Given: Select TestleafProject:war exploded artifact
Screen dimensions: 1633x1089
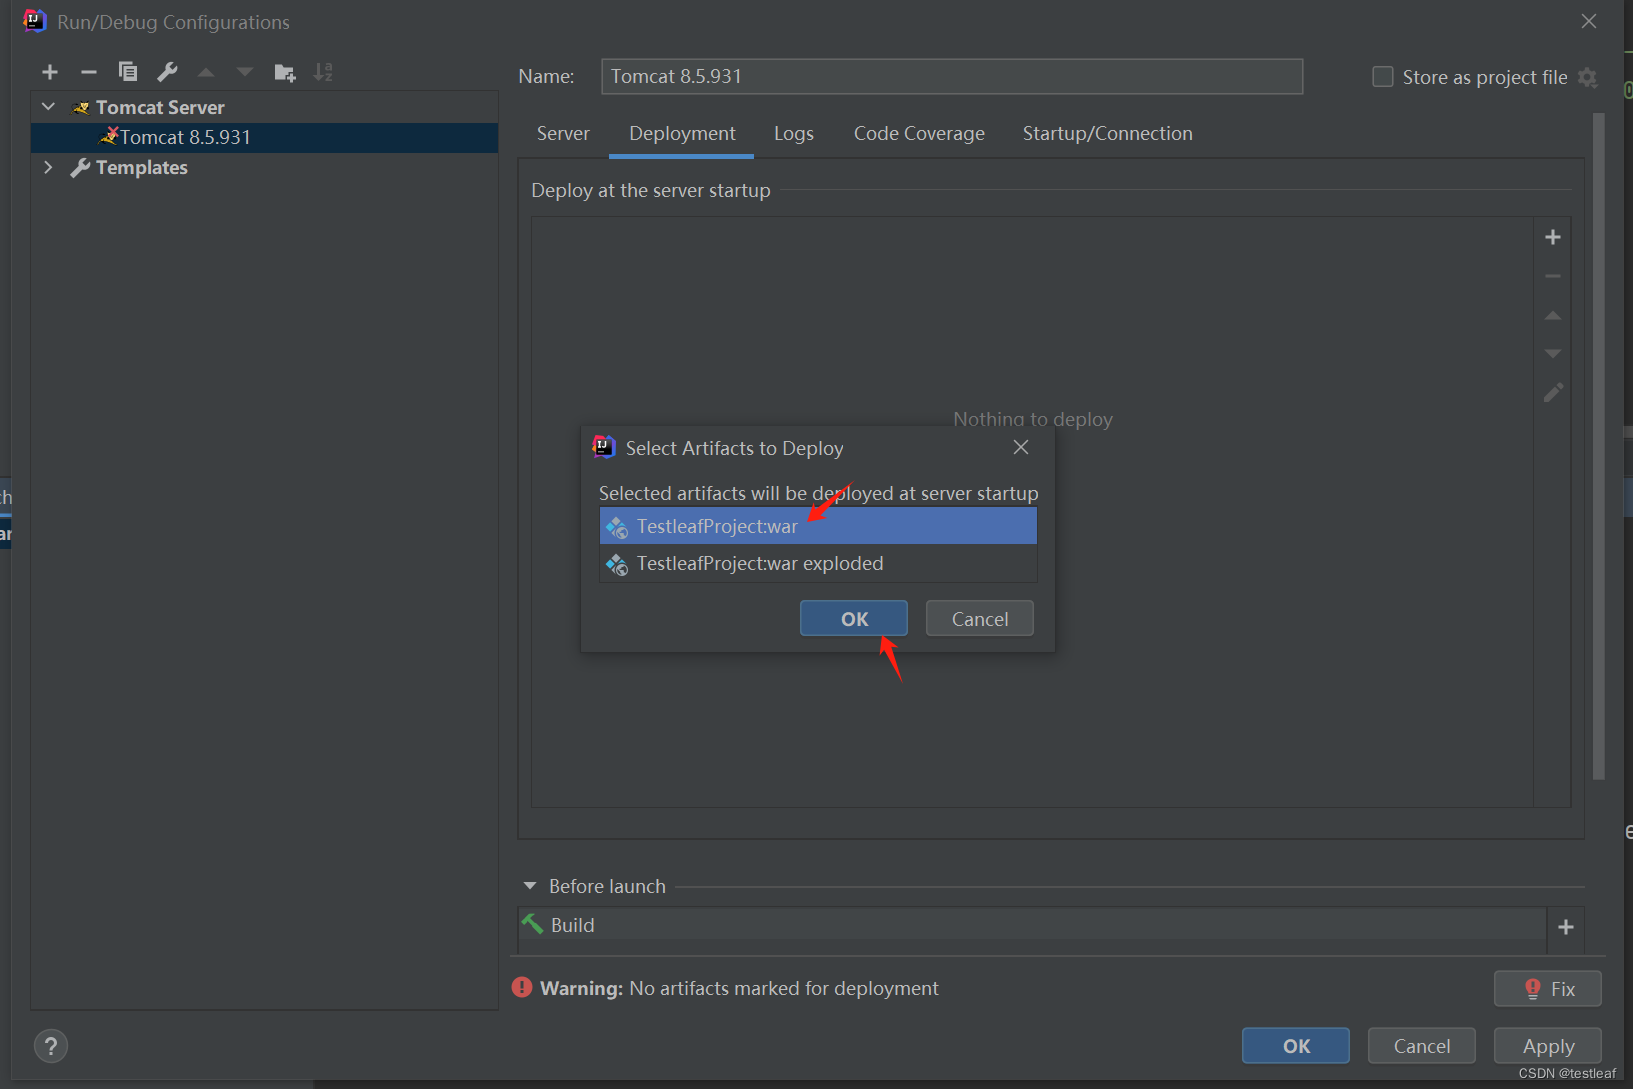Looking at the screenshot, I should [x=818, y=564].
